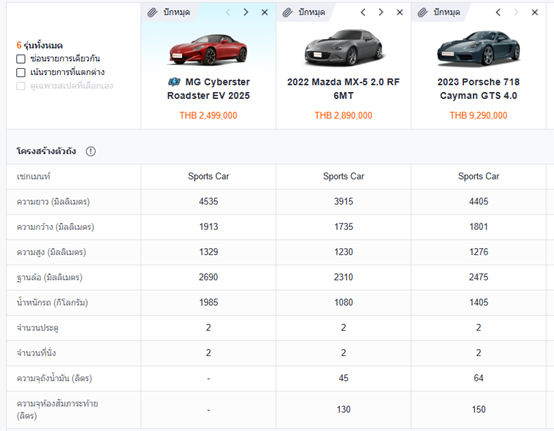The width and height of the screenshot is (554, 431).
Task: Open 2023 Porsche 718 Cayman GTS 4.0 title
Action: [x=478, y=89]
